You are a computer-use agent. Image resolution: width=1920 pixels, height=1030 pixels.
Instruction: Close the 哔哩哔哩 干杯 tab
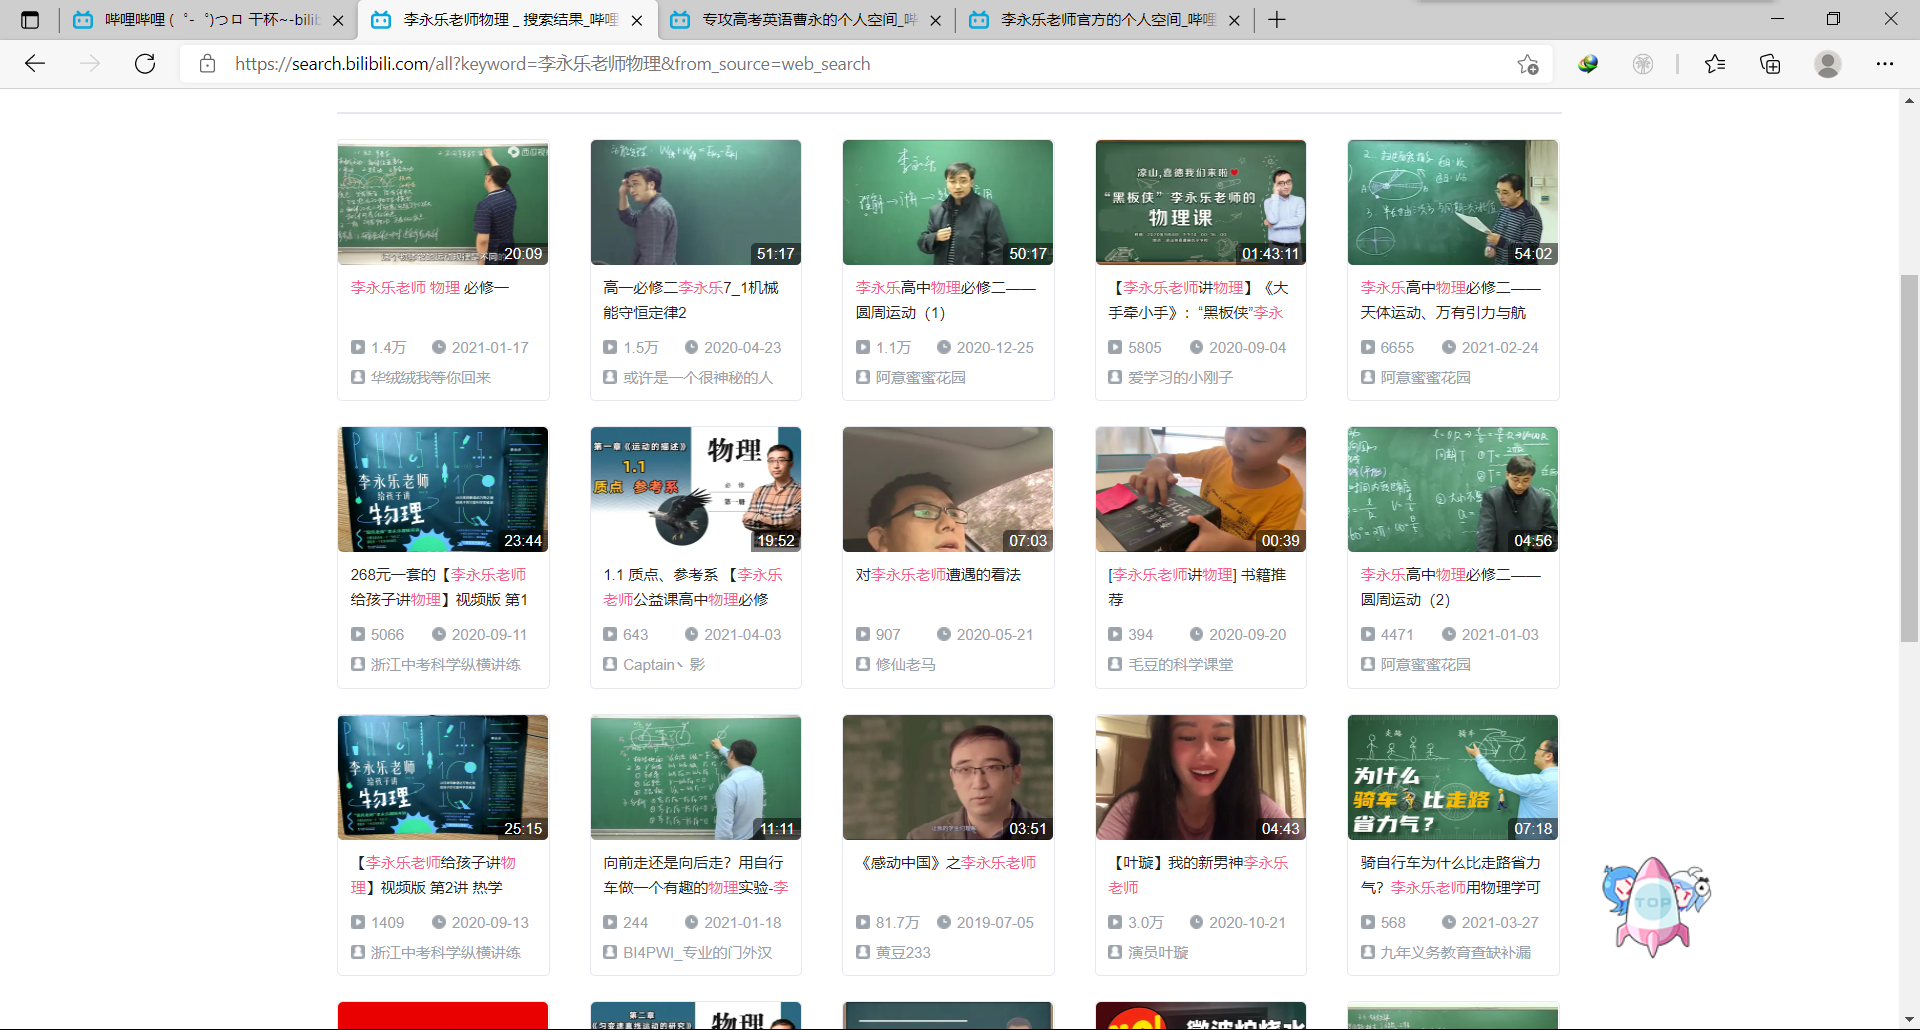tap(338, 20)
